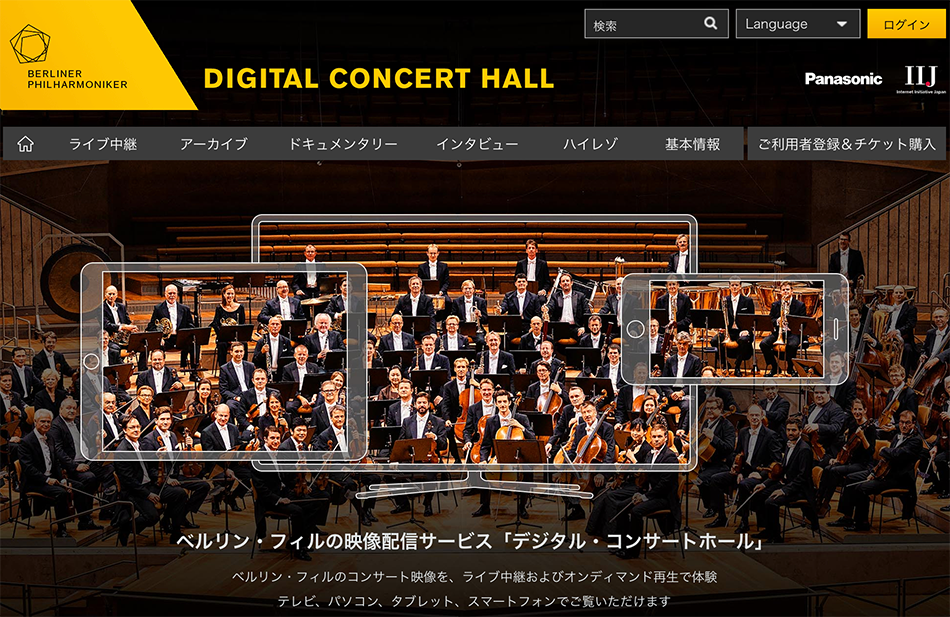Image resolution: width=950 pixels, height=617 pixels.
Task: Open the ライブ中継 menu item
Action: coord(103,144)
